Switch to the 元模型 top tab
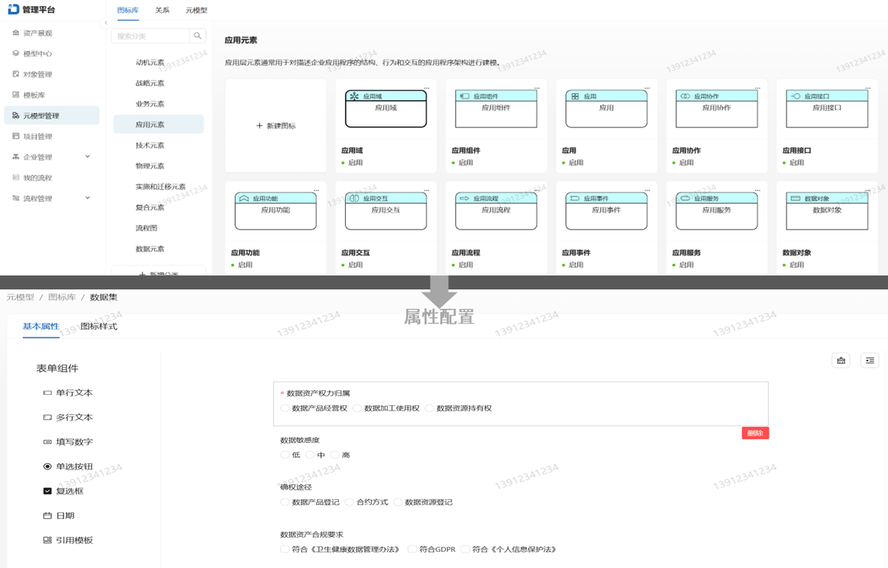Image resolution: width=888 pixels, height=568 pixels. (196, 10)
